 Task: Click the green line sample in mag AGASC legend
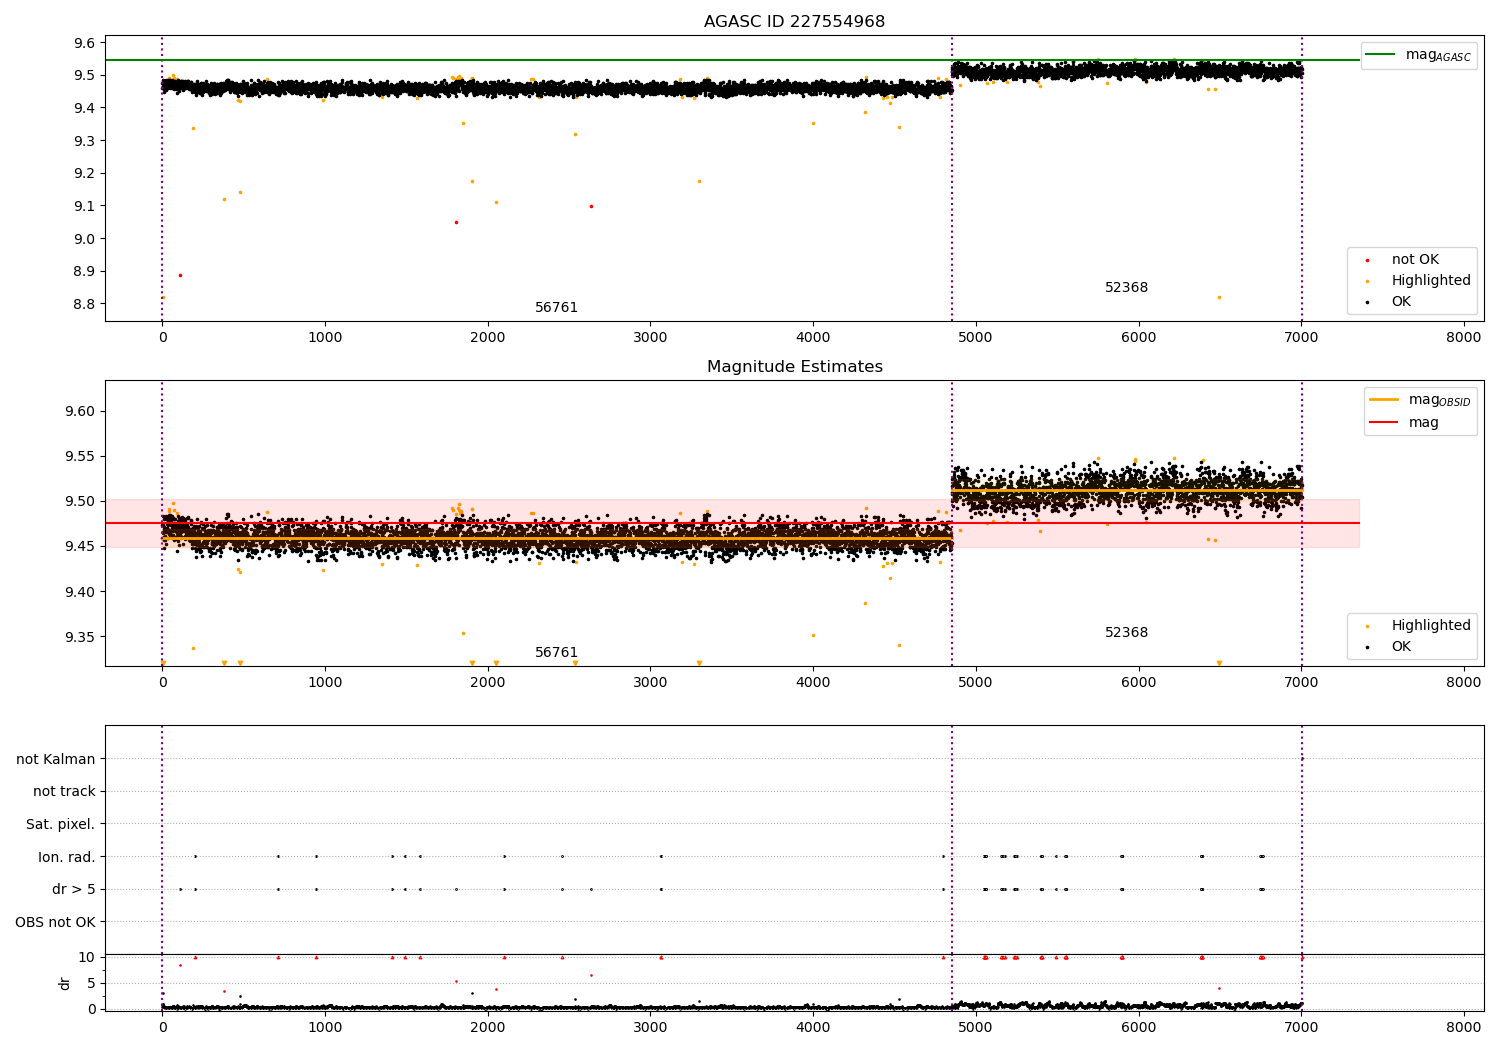pyautogui.click(x=1381, y=55)
